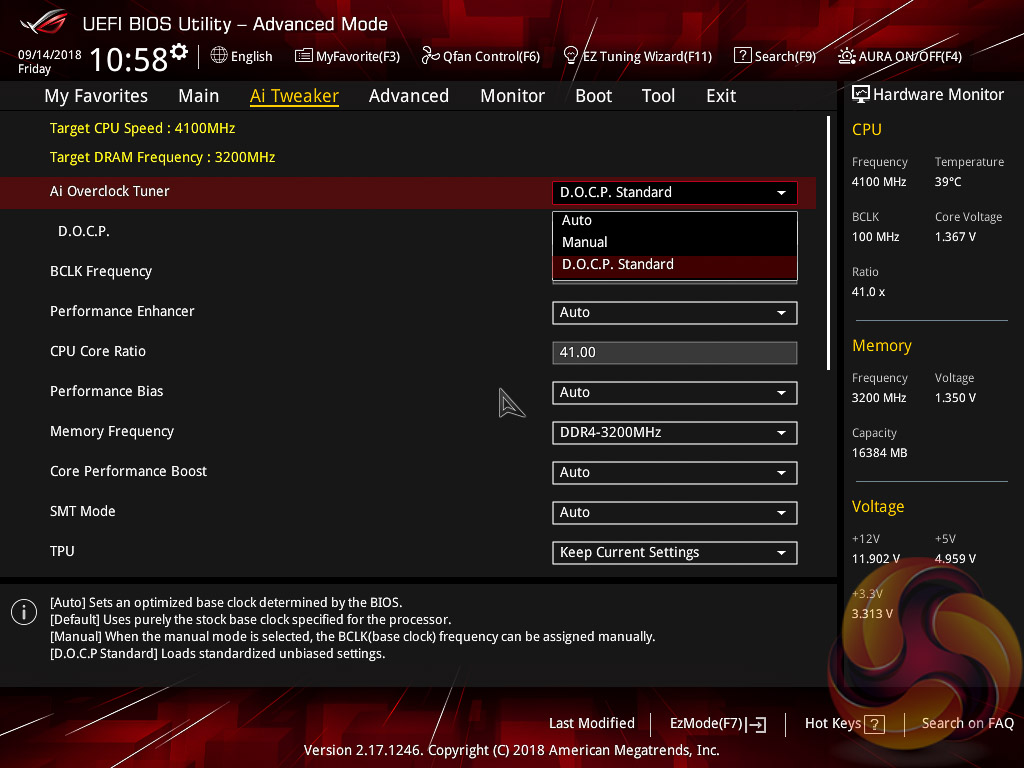
Task: Expand Memory Frequency DDR4-3200MHz dropdown
Action: (675, 432)
